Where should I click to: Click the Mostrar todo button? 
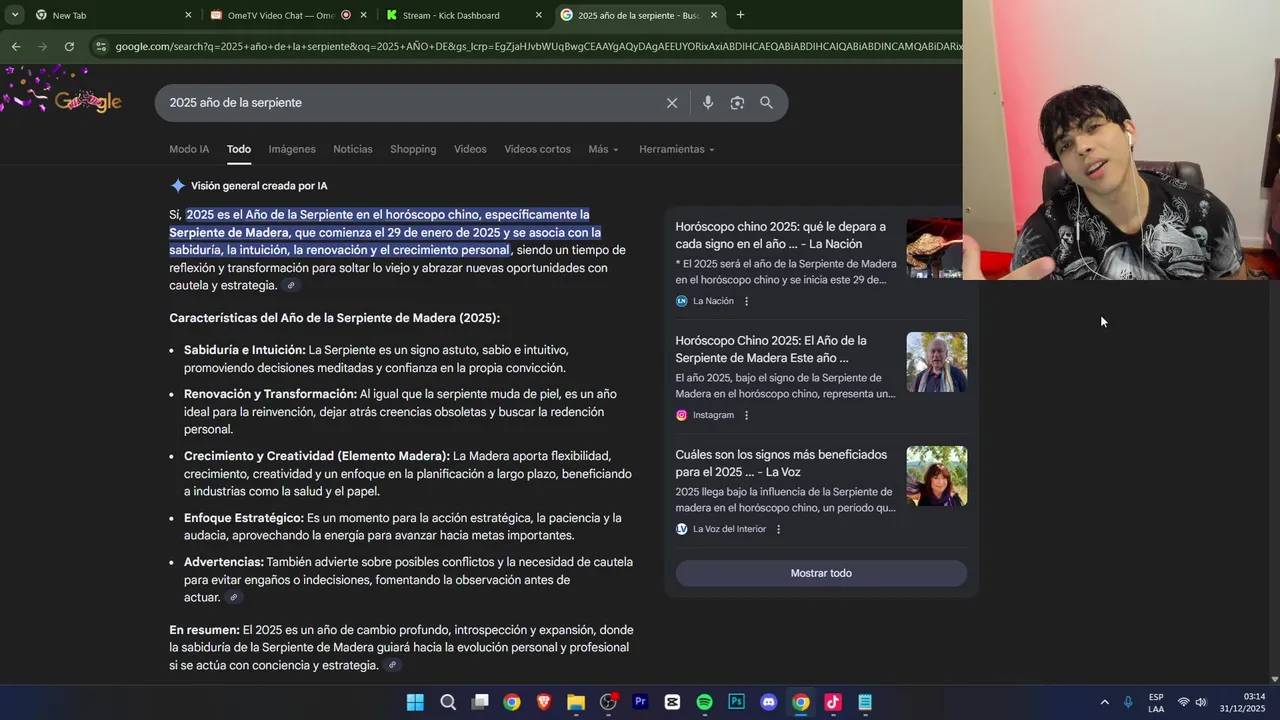821,573
